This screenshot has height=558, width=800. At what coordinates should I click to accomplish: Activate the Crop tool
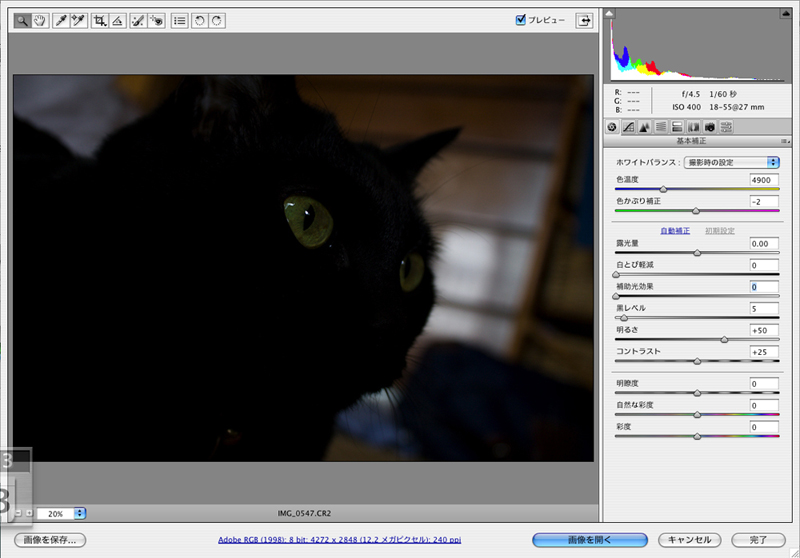point(100,21)
